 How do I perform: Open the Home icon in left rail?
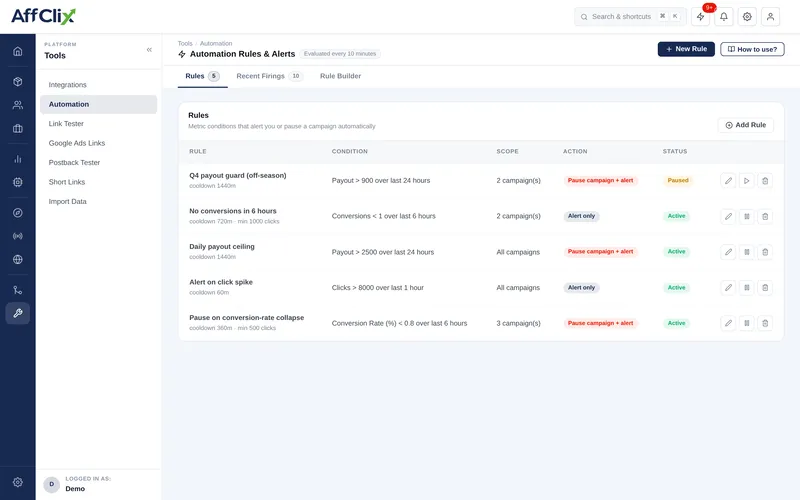point(17,51)
